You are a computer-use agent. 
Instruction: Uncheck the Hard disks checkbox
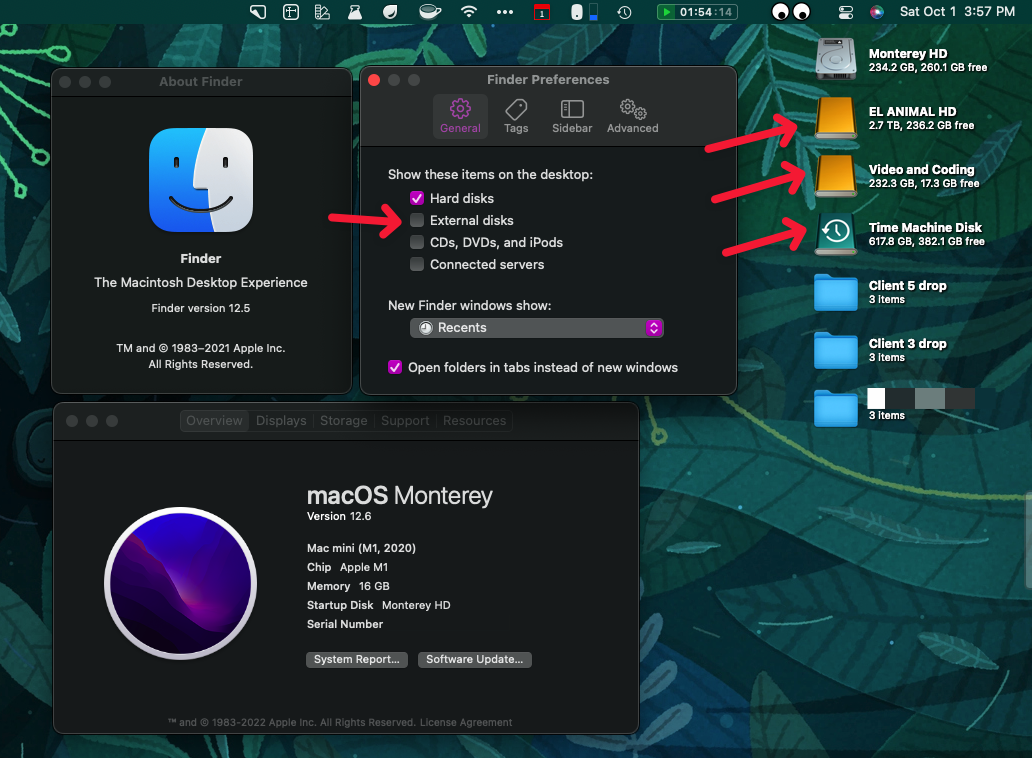[x=417, y=198]
